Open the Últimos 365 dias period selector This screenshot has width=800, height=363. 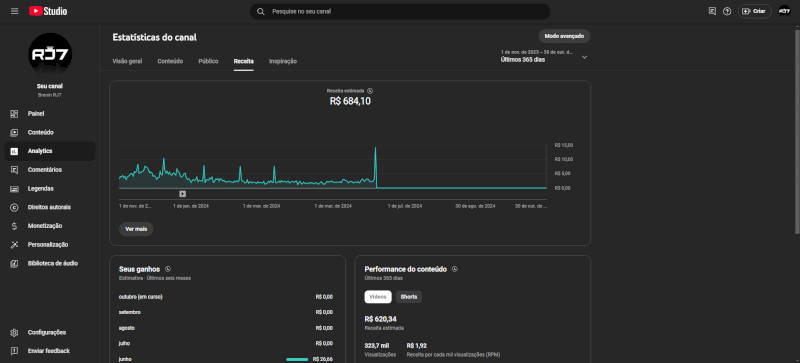tap(544, 56)
